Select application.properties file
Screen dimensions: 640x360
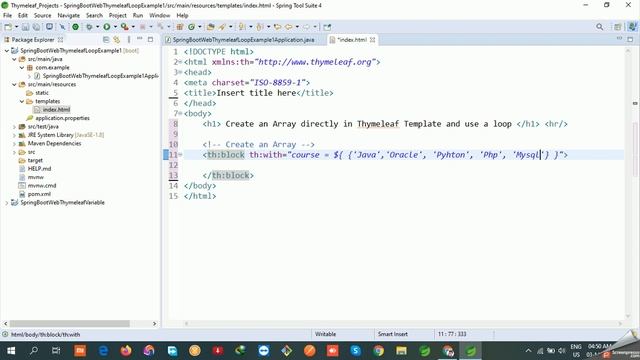coord(62,118)
